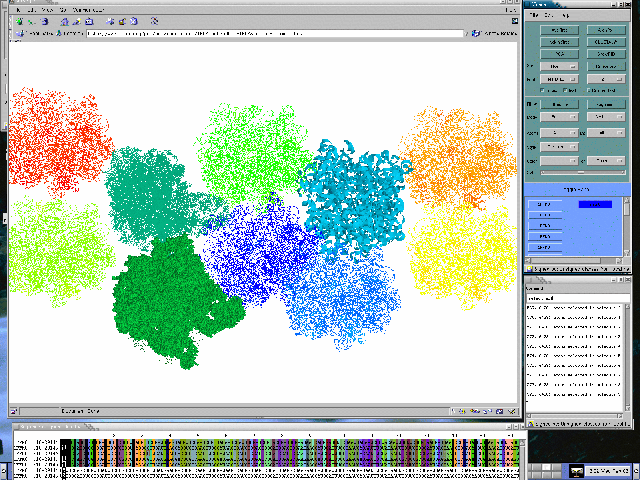Toggle the last checkbox in the control panel row

click(x=587, y=90)
